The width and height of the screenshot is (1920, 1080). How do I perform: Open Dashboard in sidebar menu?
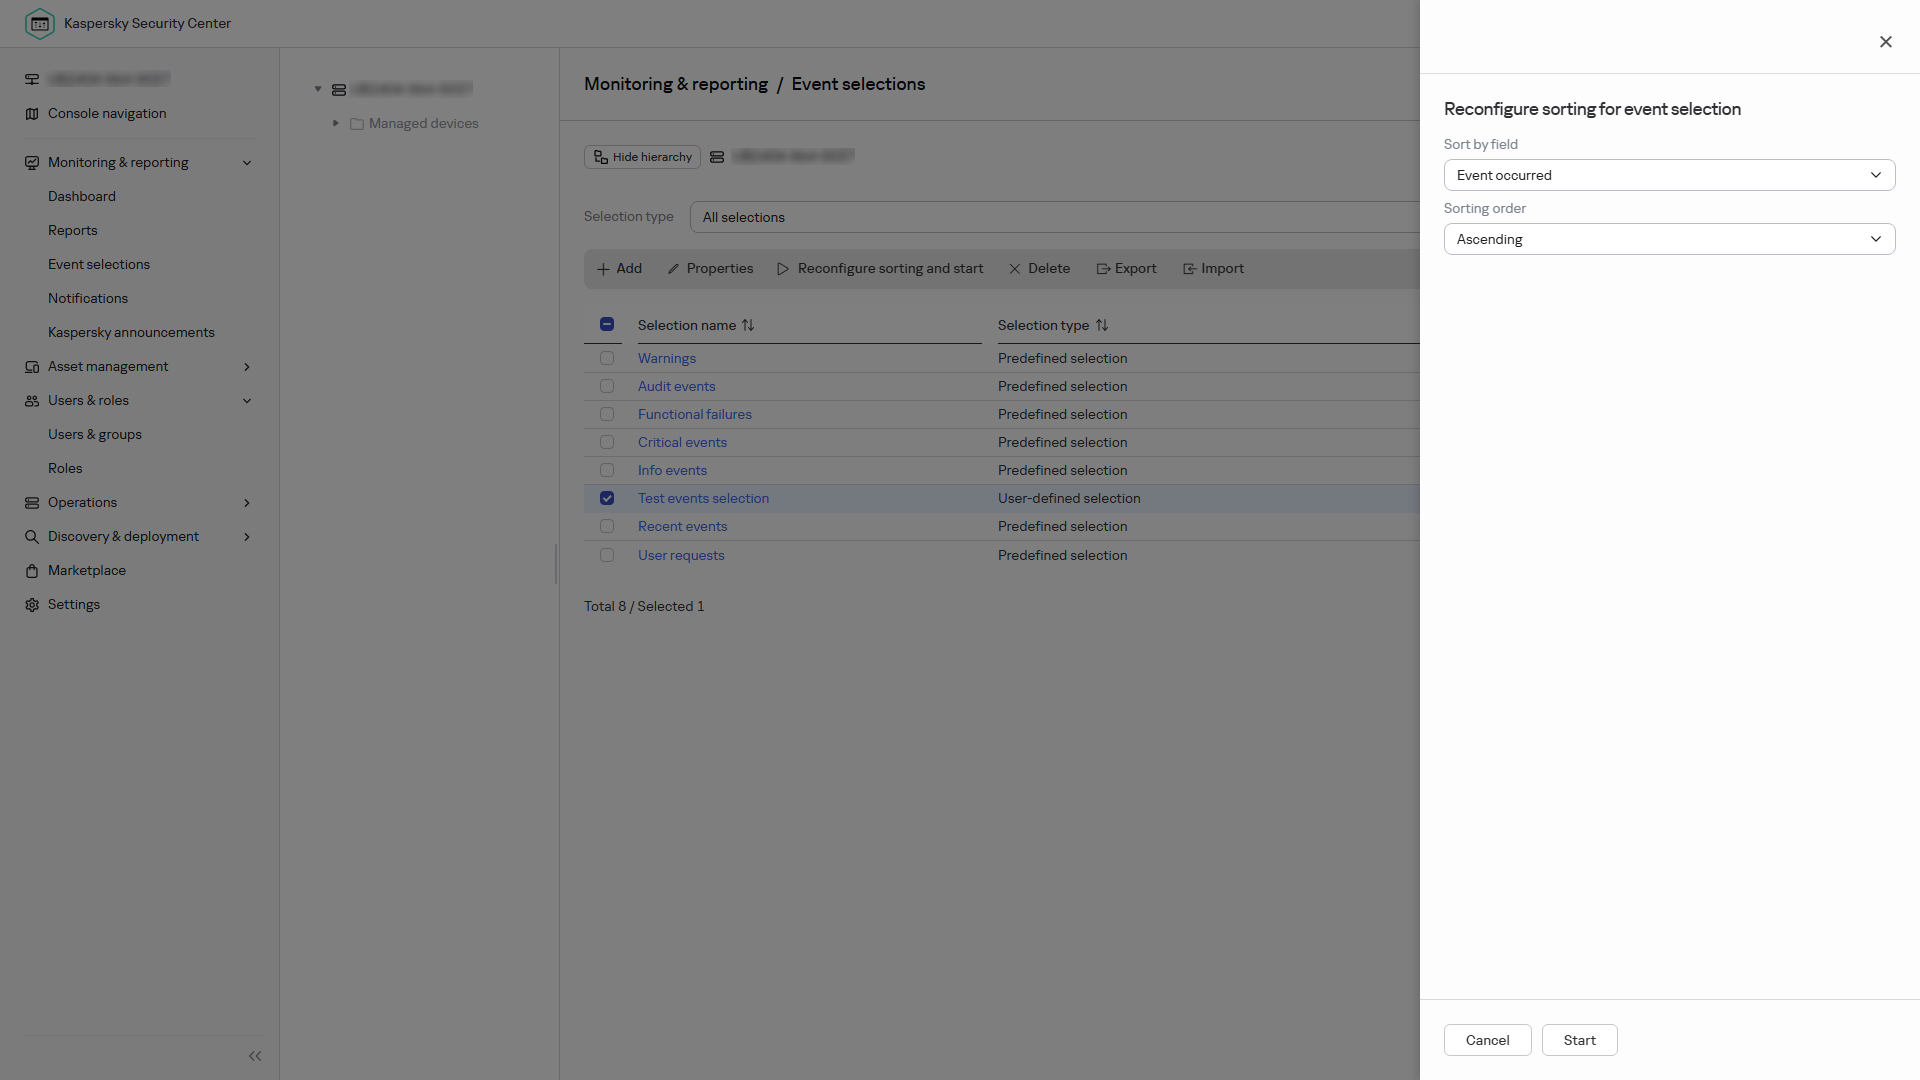(x=82, y=197)
